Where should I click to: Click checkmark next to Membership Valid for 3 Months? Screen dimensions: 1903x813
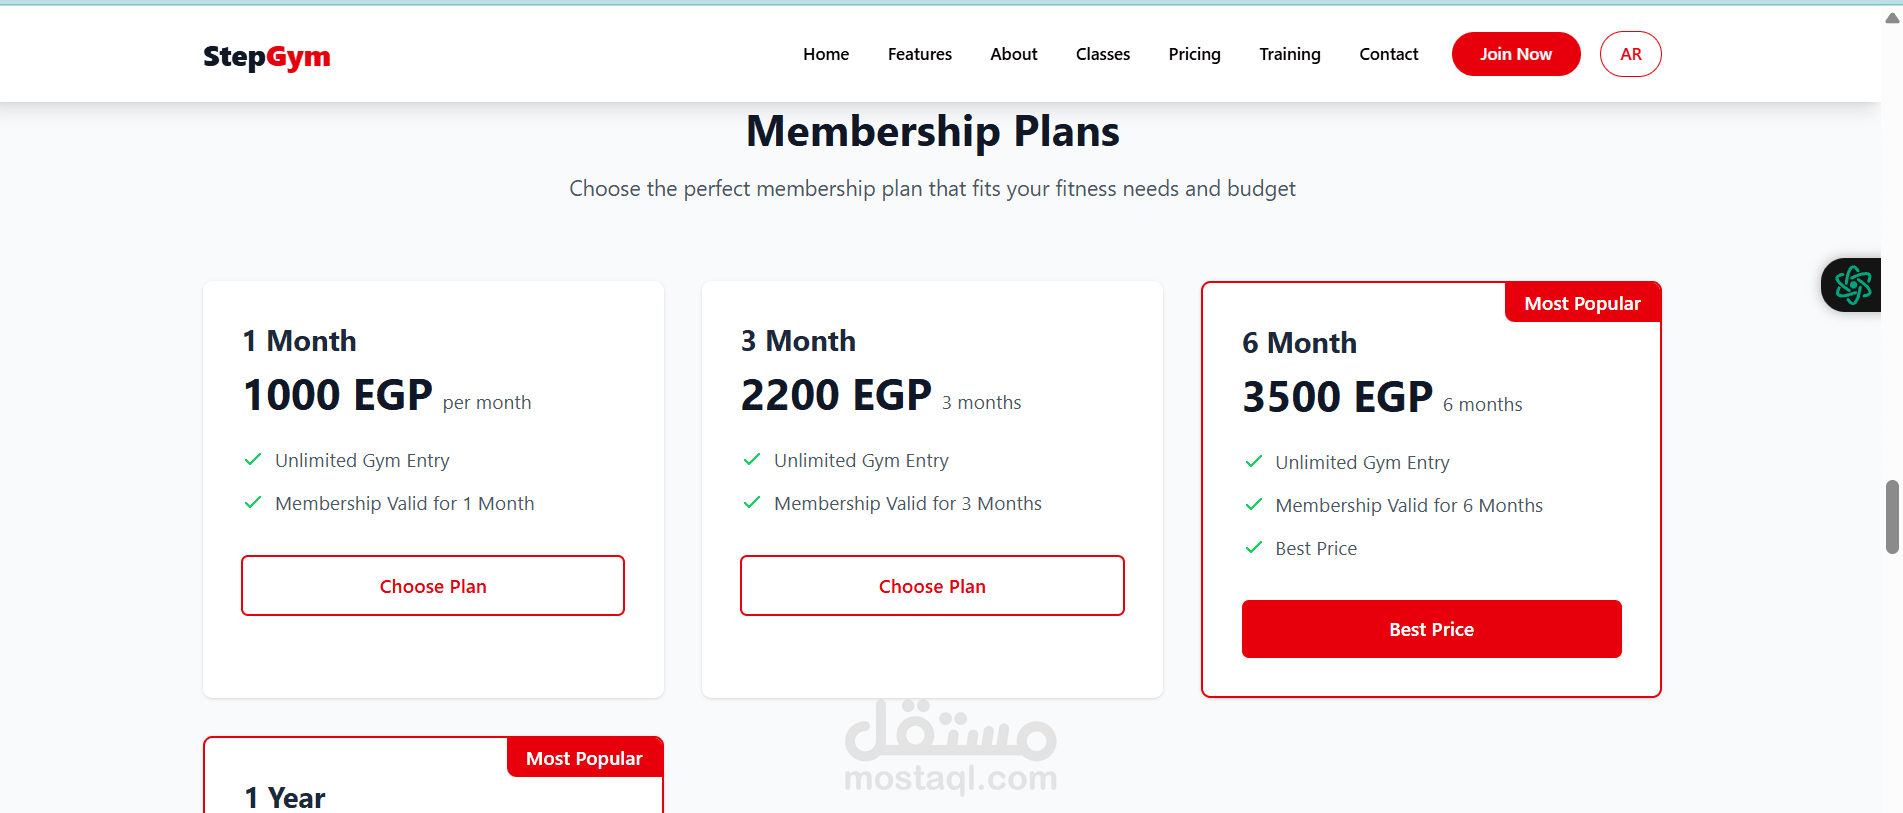(x=752, y=503)
